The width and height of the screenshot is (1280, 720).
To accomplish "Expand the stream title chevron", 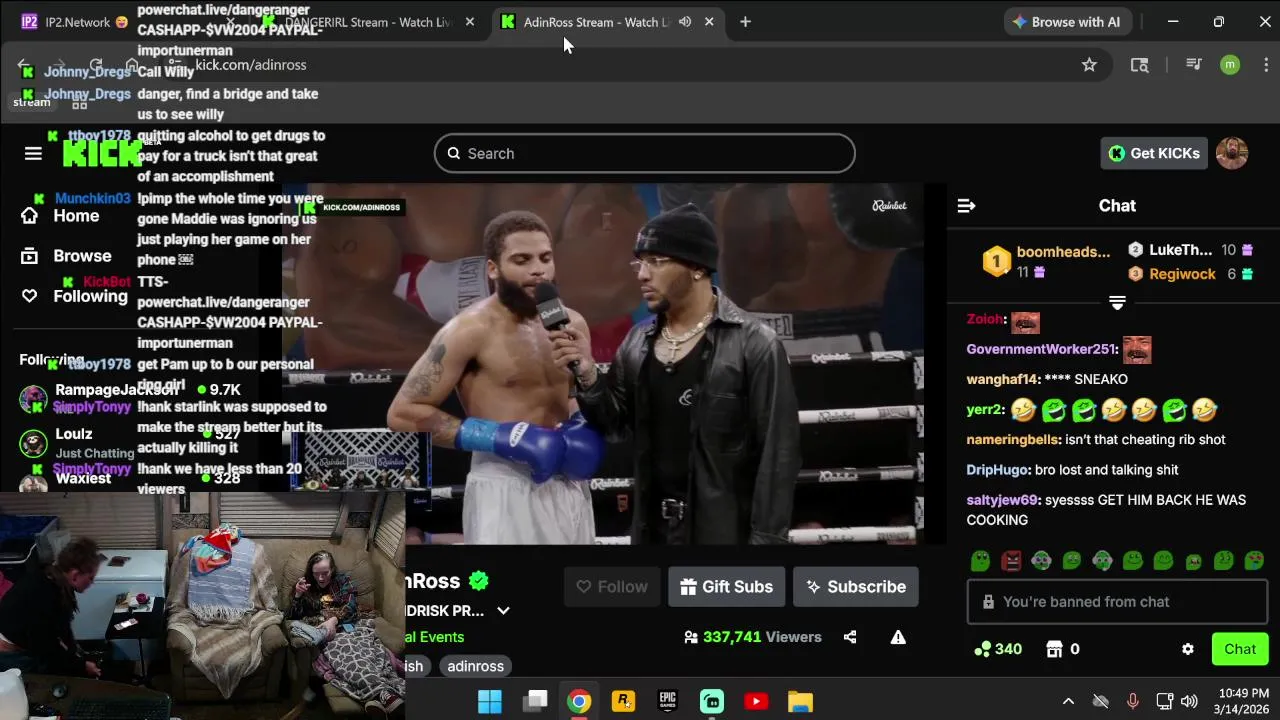I will 503,611.
